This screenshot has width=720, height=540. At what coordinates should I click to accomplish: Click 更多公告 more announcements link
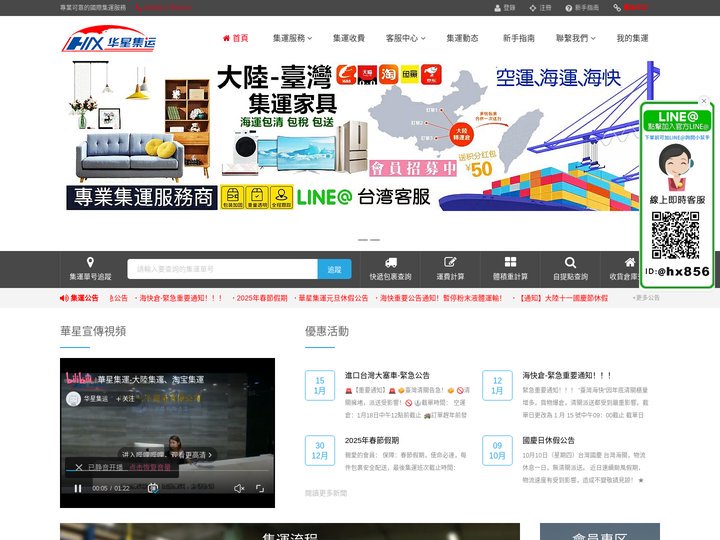coord(647,298)
